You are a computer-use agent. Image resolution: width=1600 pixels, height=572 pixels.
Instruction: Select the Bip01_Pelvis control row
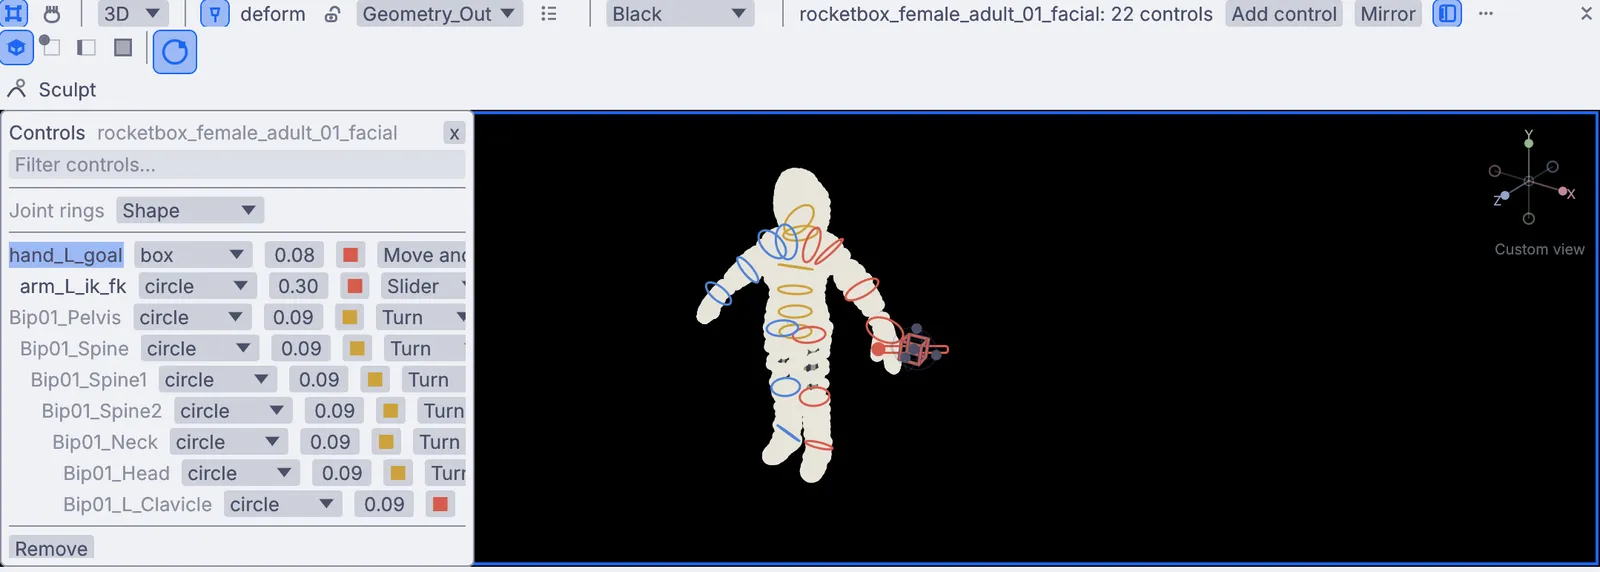coord(65,317)
